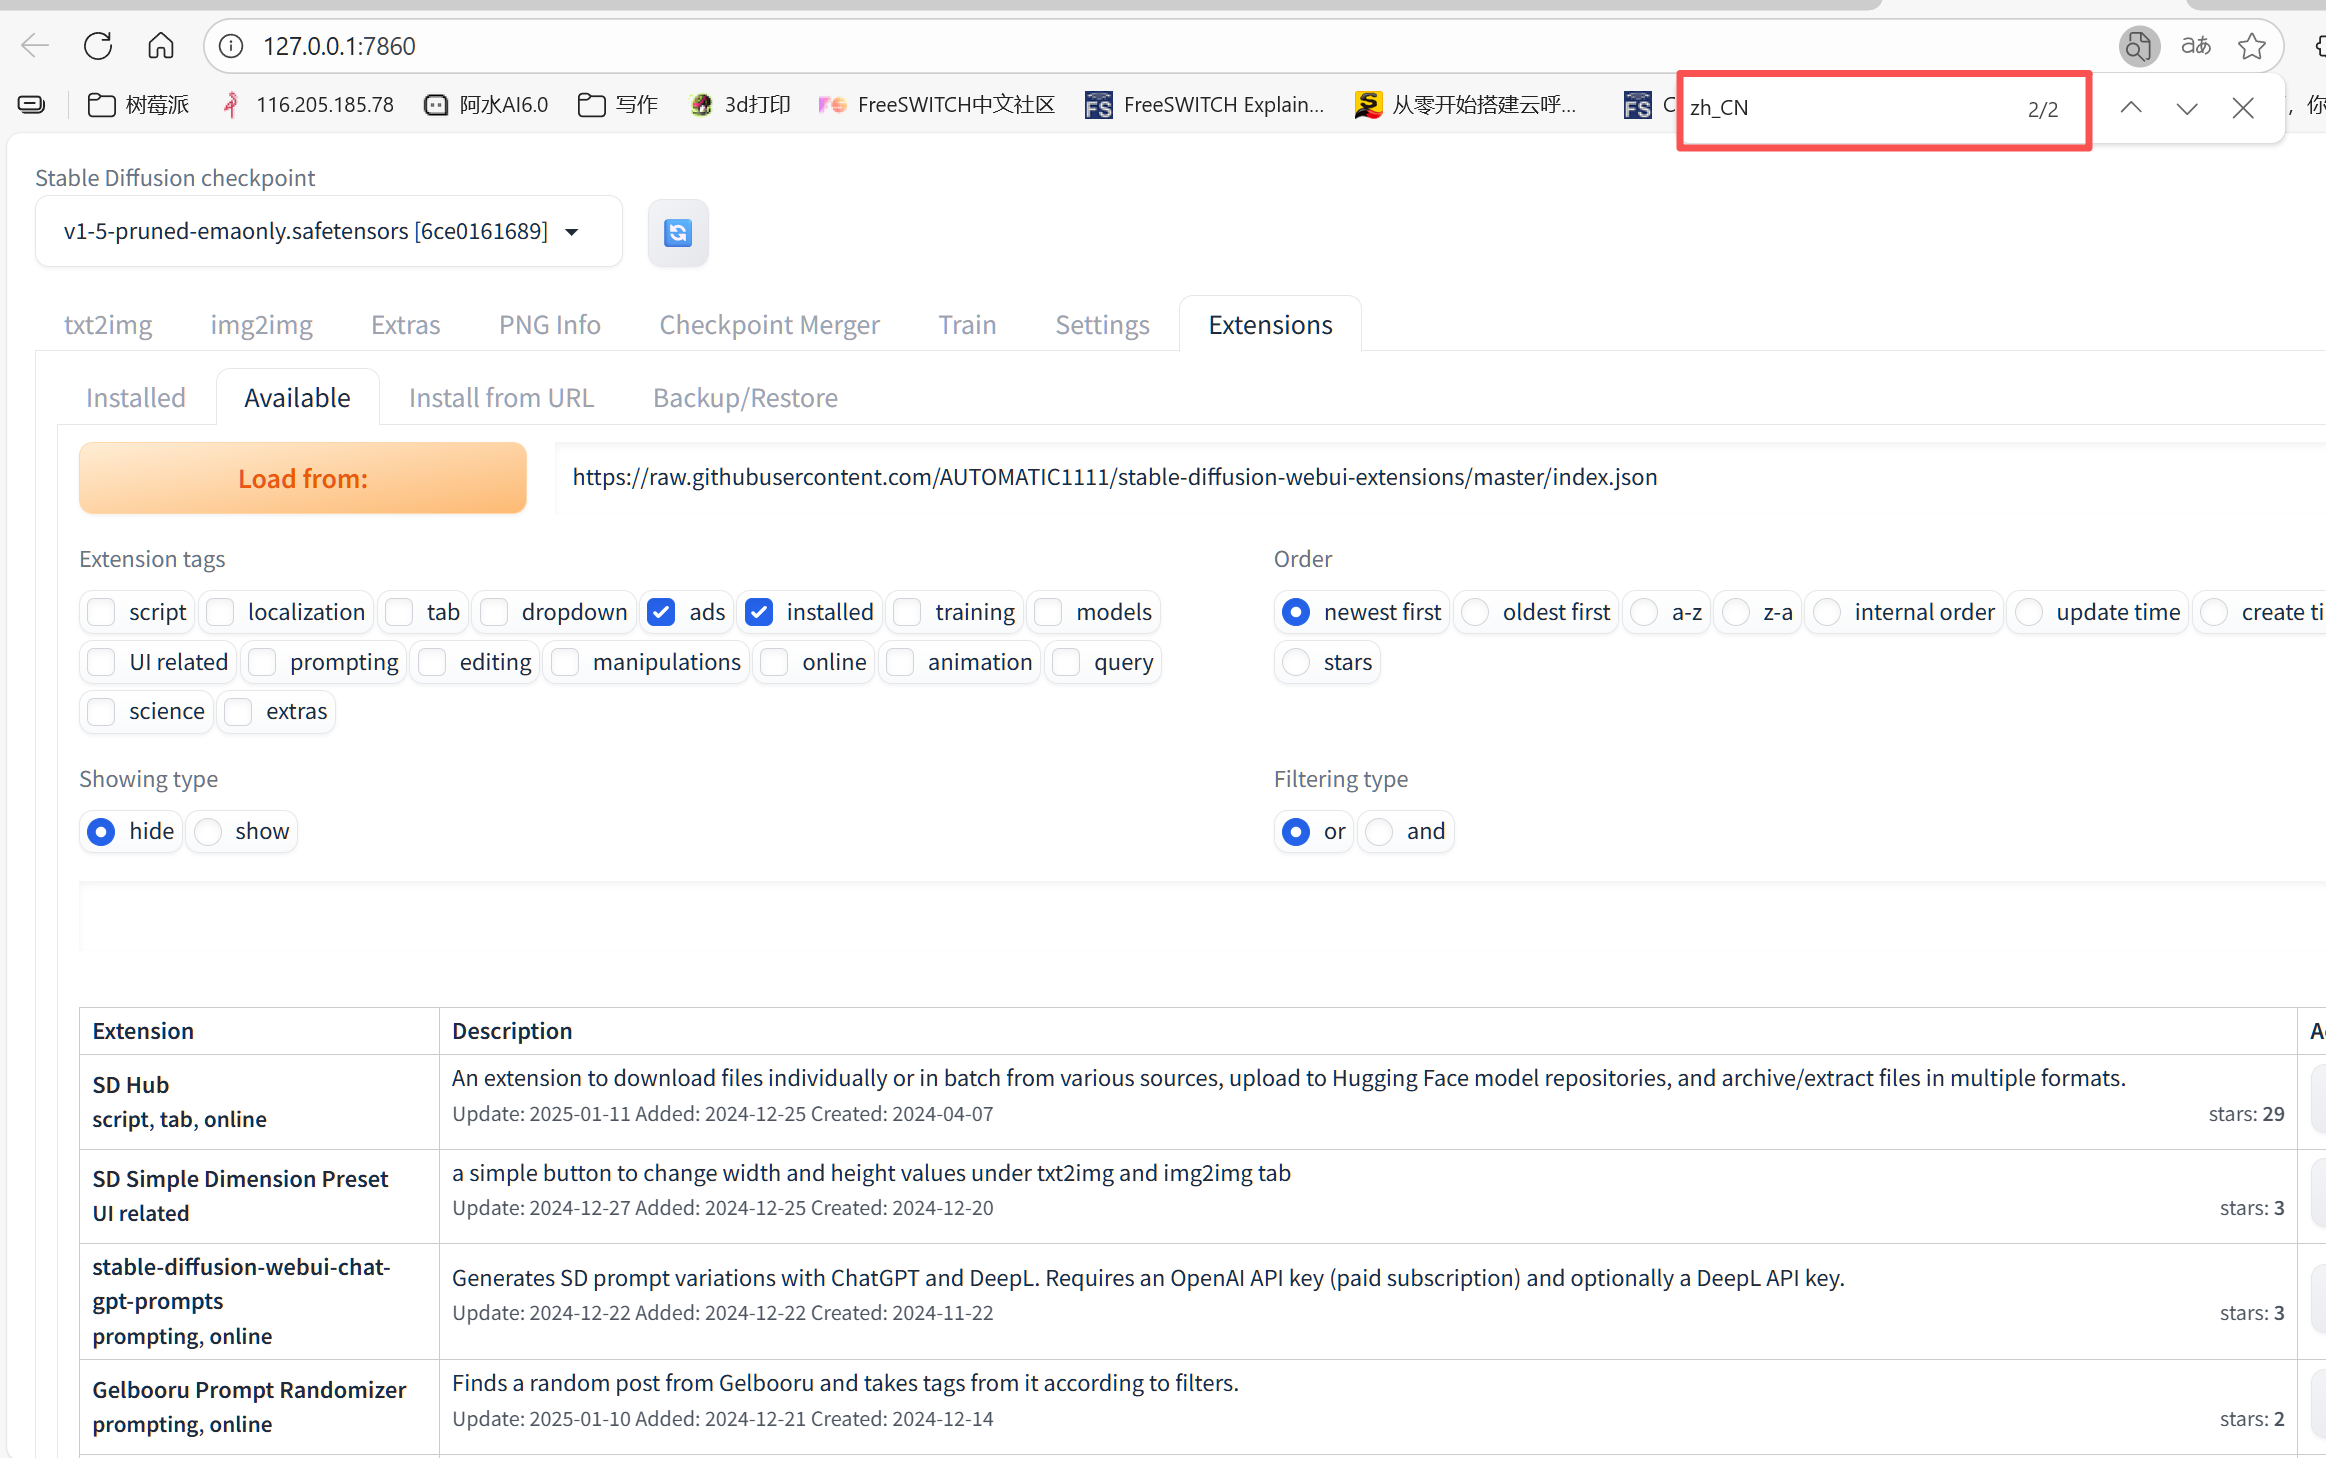
Task: Click the translate page icon
Action: pos(2195,46)
